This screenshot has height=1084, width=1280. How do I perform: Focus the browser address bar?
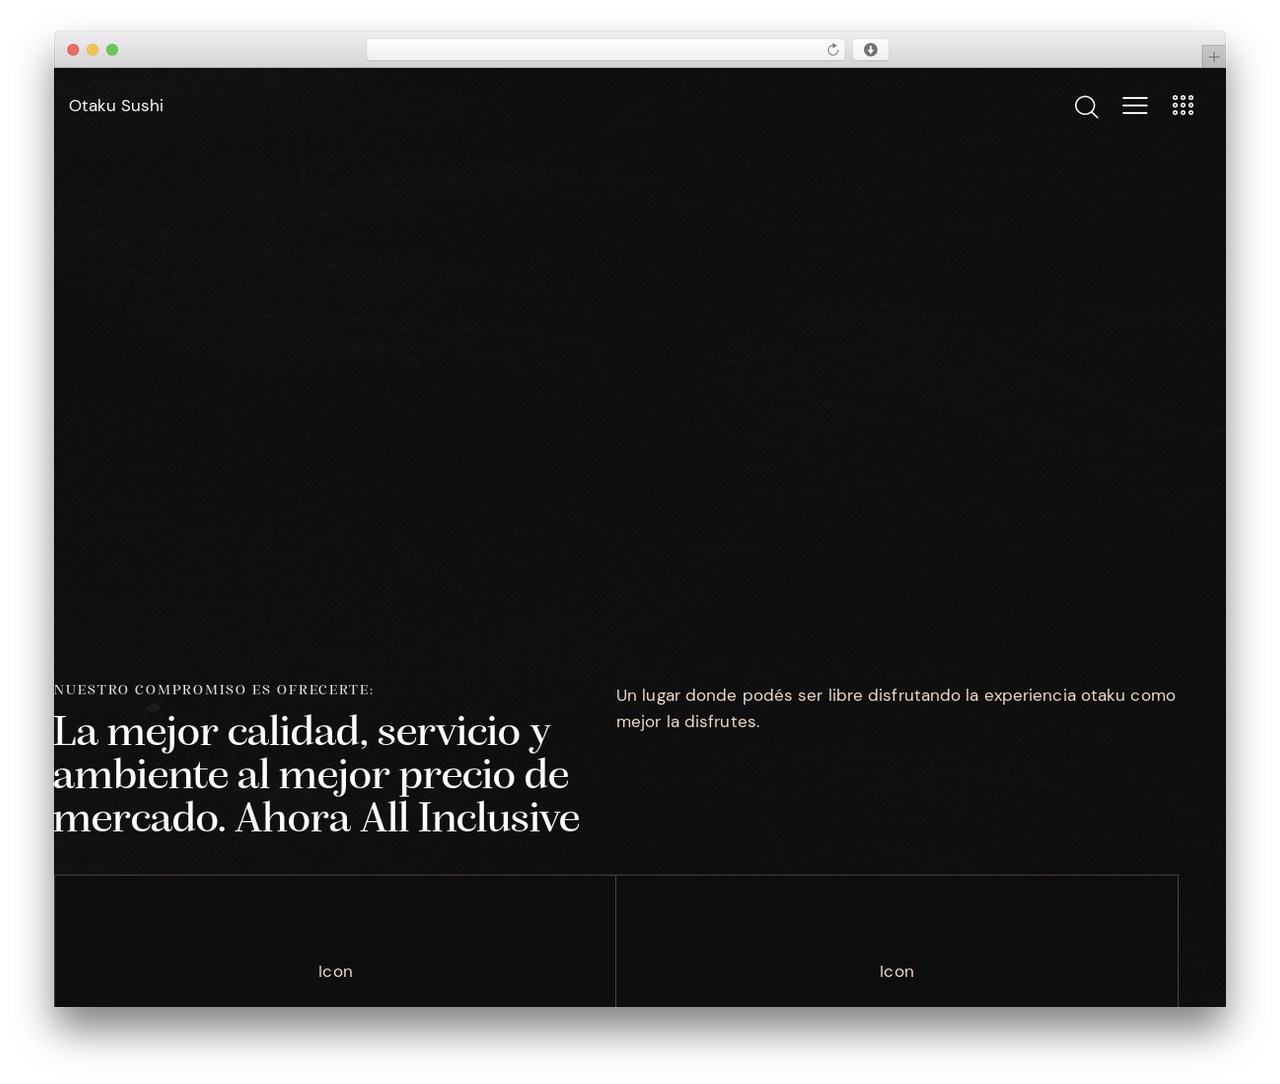(605, 50)
